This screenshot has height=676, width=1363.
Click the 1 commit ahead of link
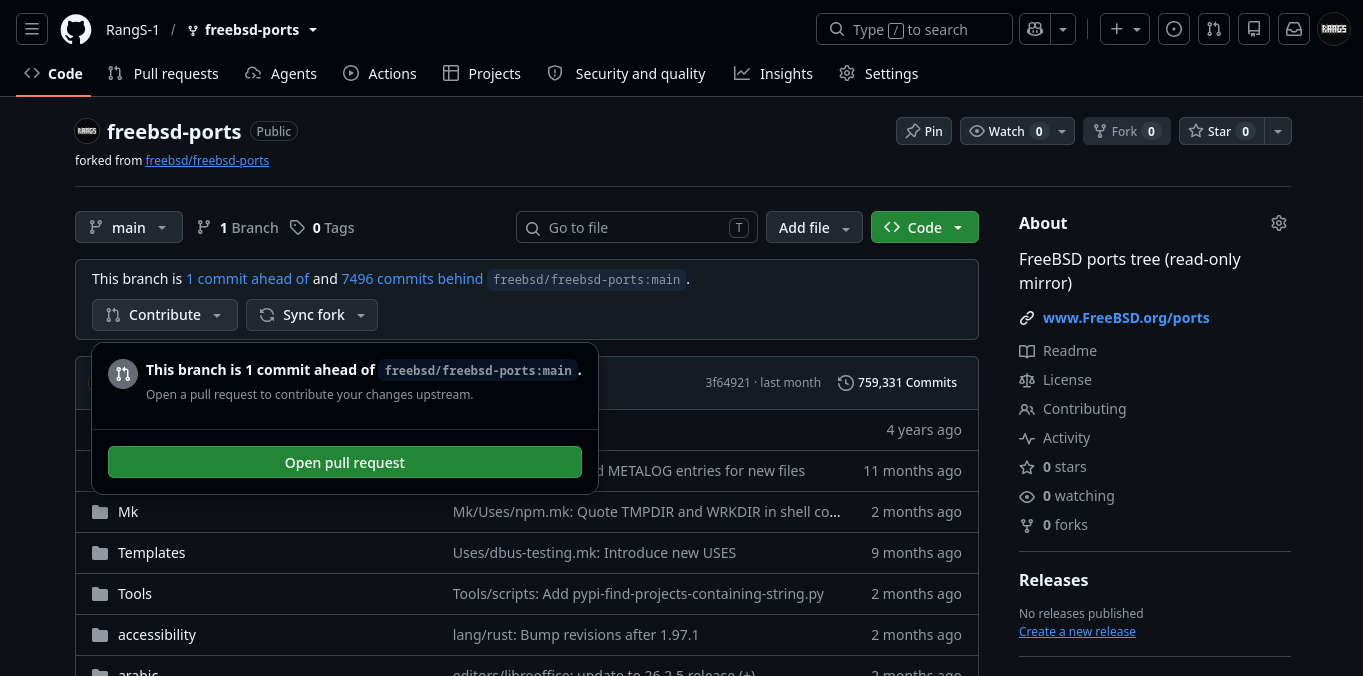coord(248,279)
